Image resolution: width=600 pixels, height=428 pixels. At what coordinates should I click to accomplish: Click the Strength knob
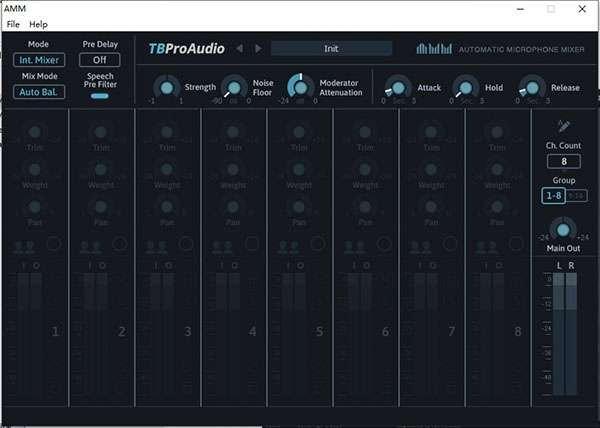tap(167, 88)
